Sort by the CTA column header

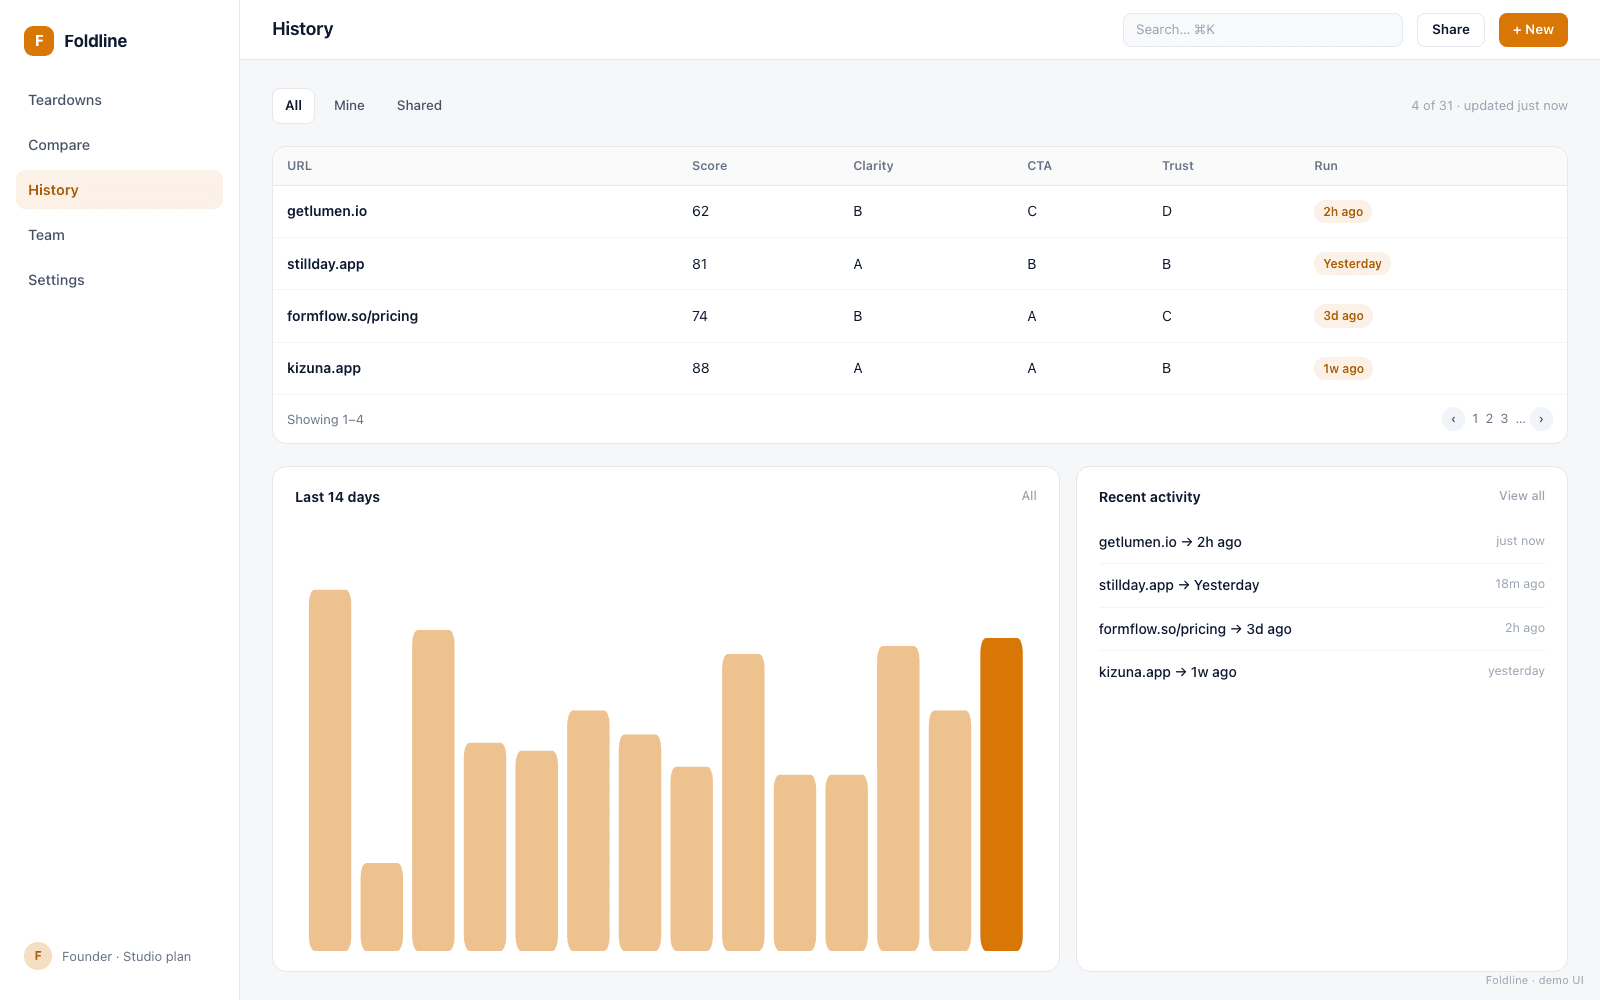point(1039,166)
